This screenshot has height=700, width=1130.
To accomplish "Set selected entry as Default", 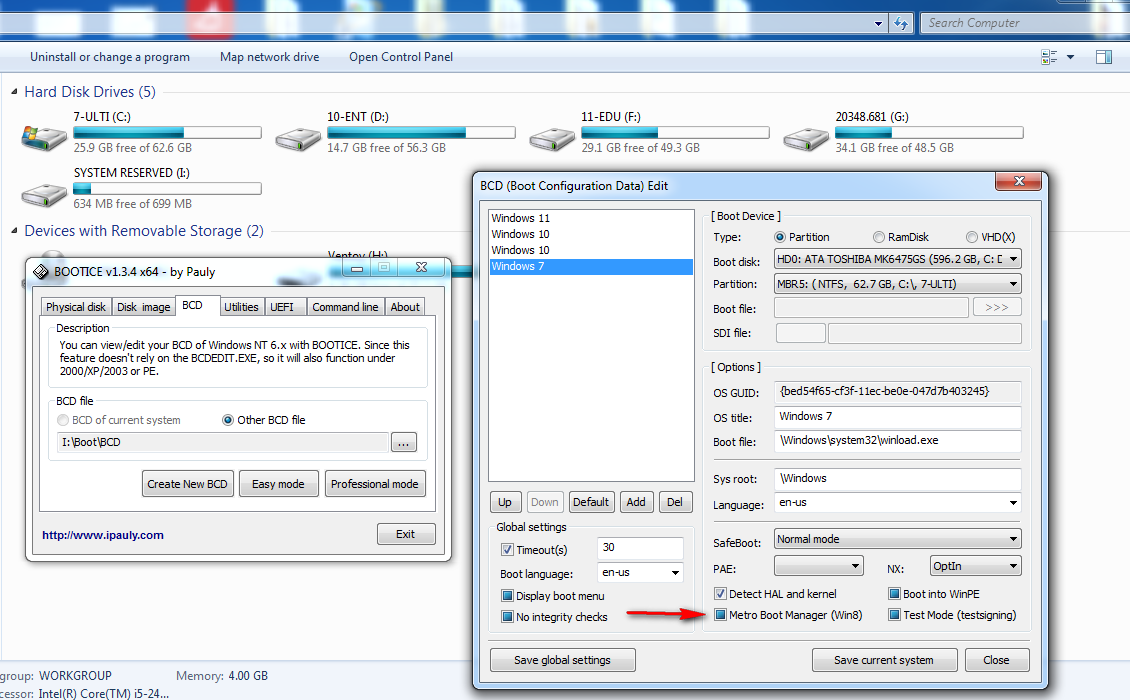I will [x=591, y=502].
